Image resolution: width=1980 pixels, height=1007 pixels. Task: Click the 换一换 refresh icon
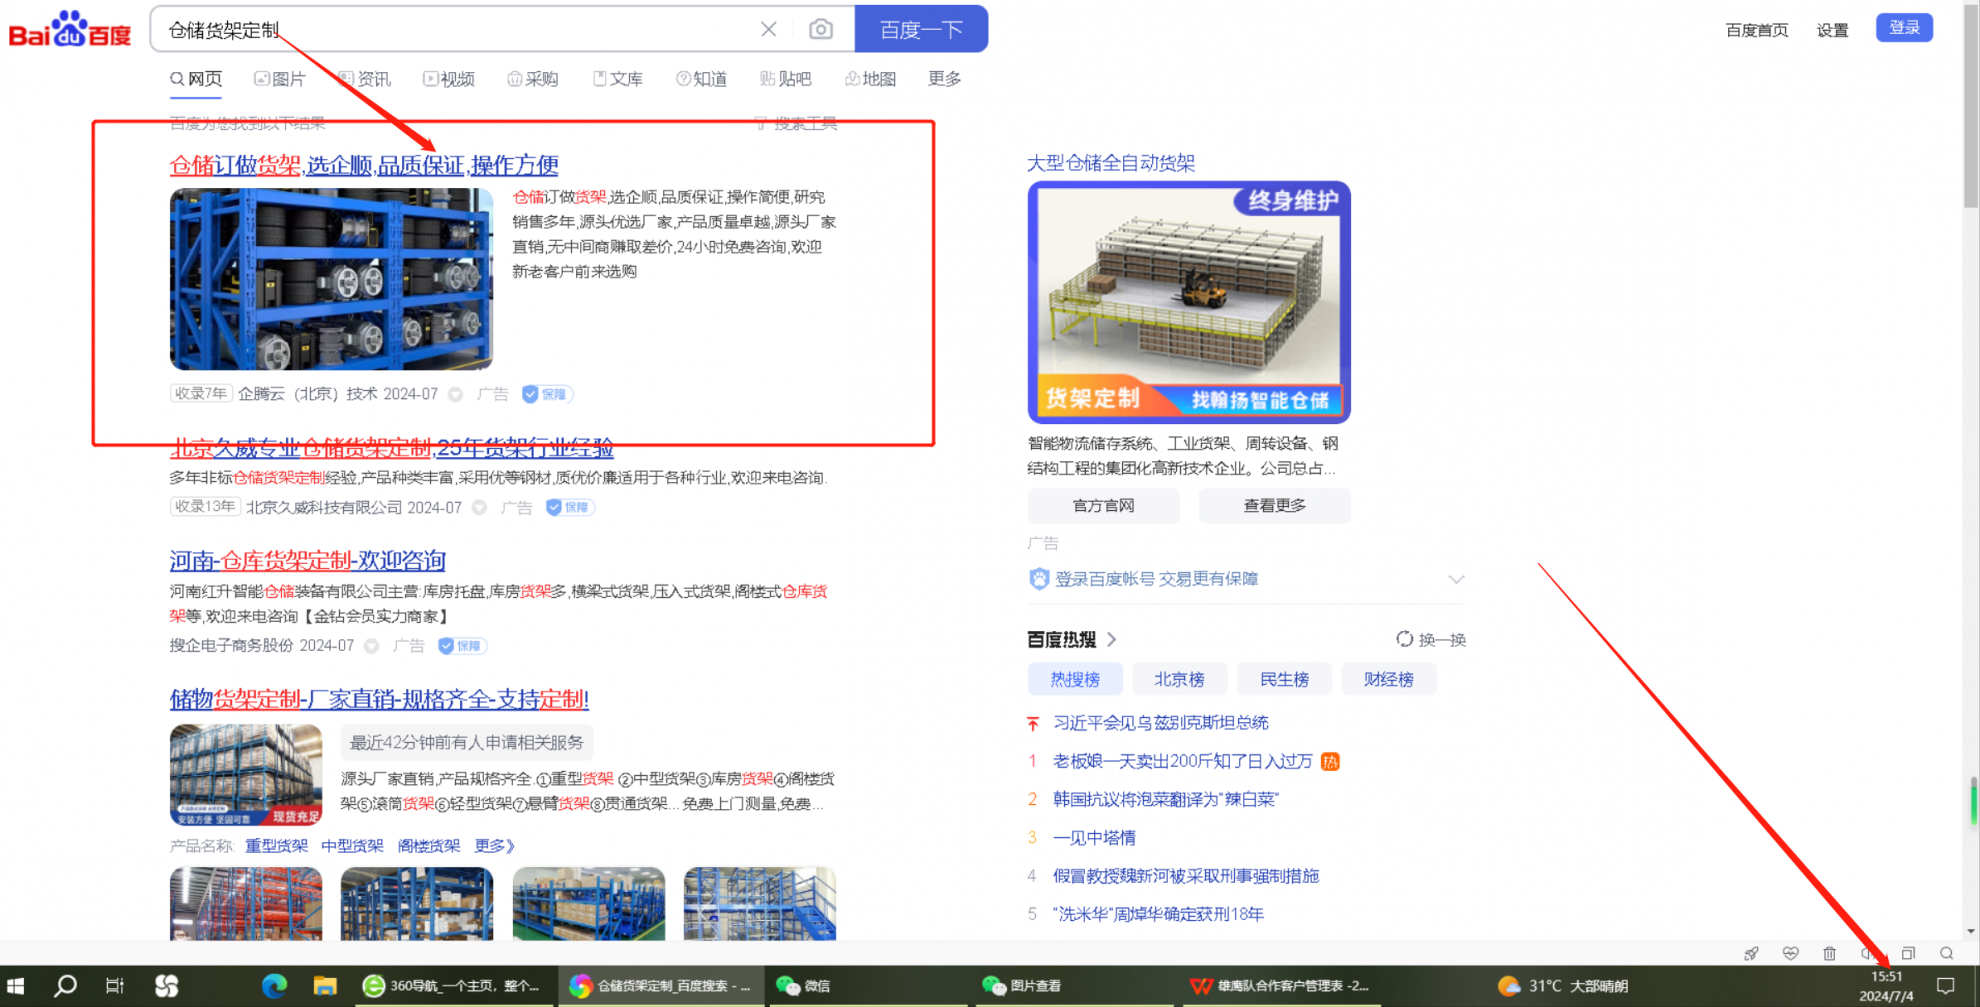tap(1404, 639)
